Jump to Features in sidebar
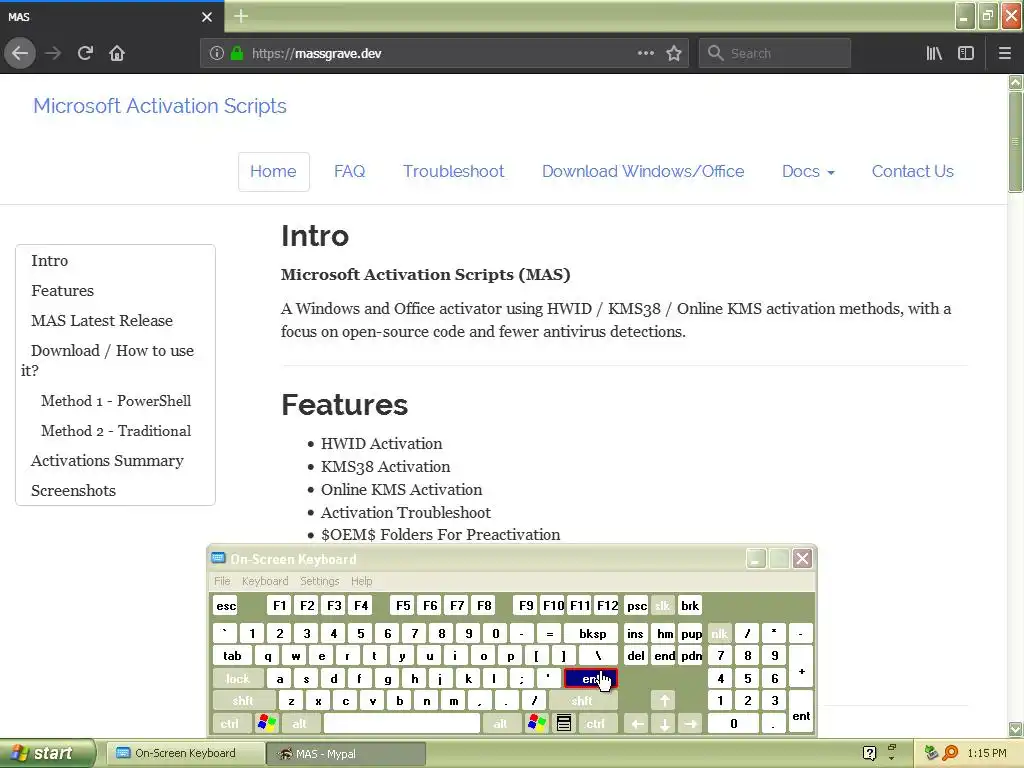The width and height of the screenshot is (1024, 768). 63,291
